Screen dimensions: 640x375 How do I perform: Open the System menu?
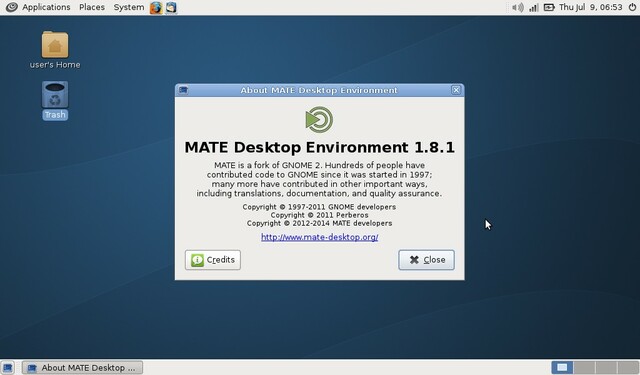click(x=129, y=7)
